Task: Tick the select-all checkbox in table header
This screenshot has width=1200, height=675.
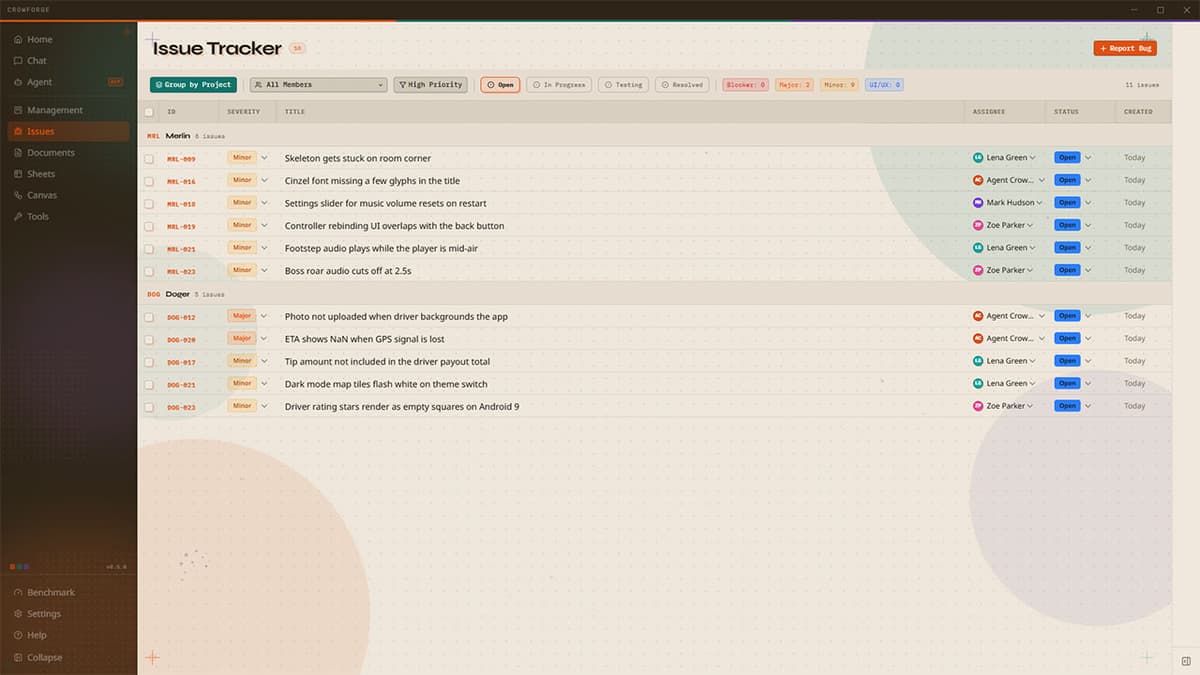Action: (x=149, y=112)
